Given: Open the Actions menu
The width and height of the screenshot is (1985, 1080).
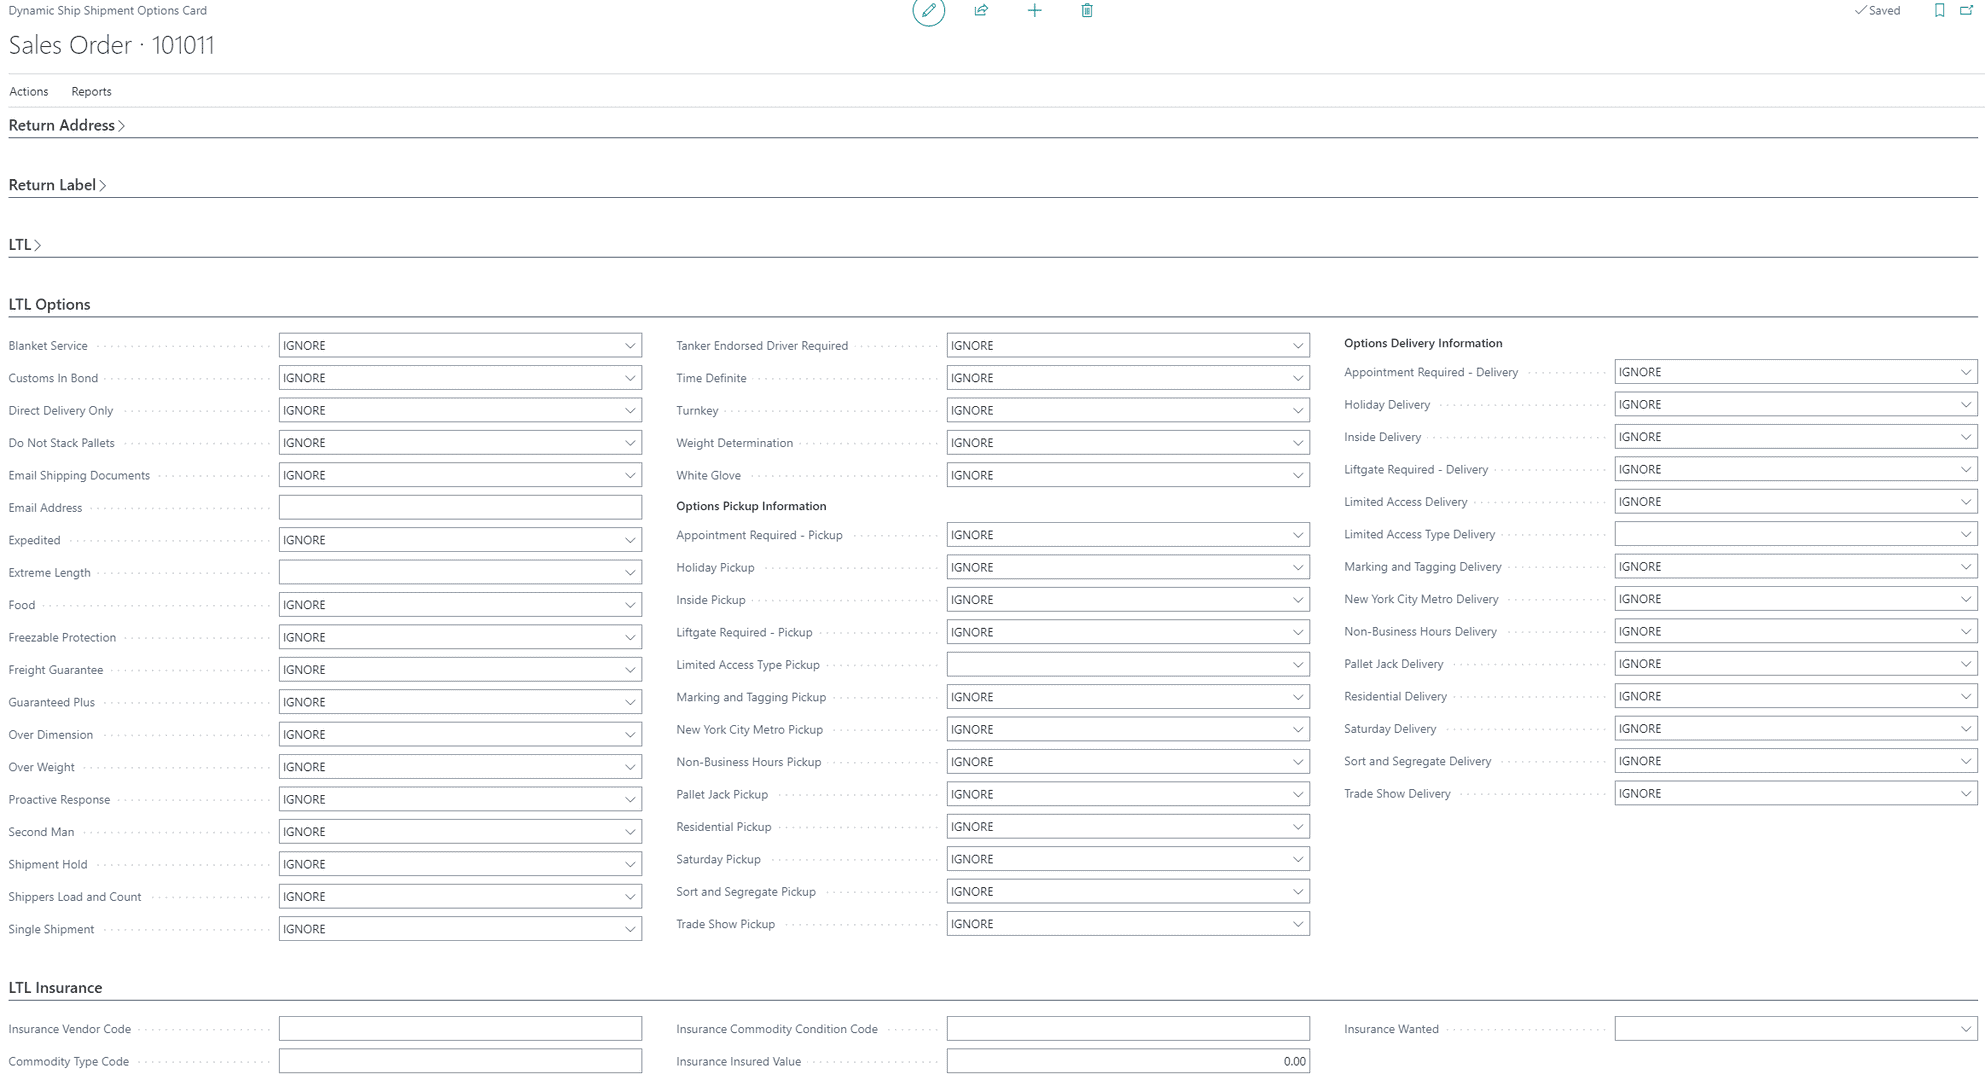Looking at the screenshot, I should (x=28, y=90).
